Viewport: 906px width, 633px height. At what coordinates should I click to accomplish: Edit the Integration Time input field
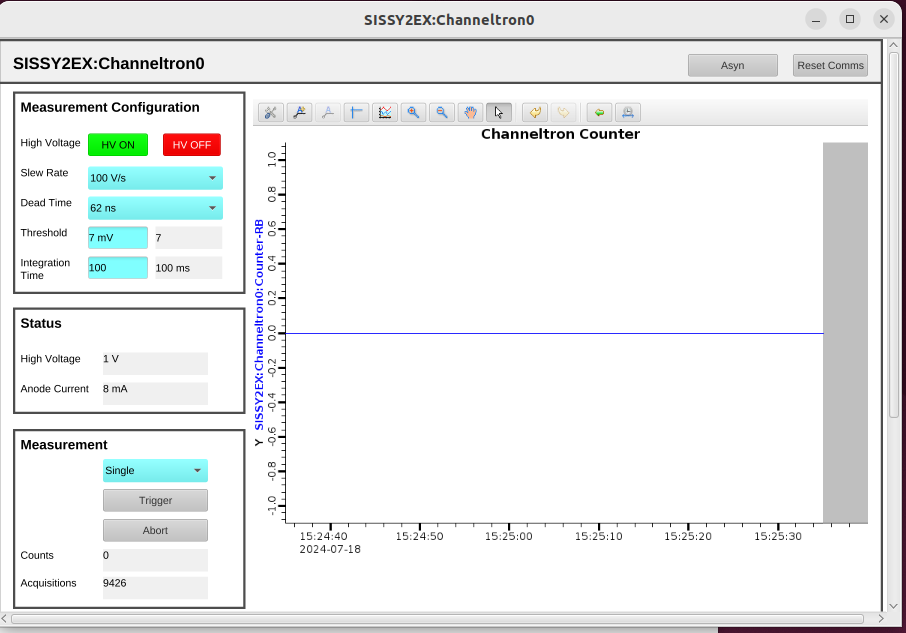(118, 267)
